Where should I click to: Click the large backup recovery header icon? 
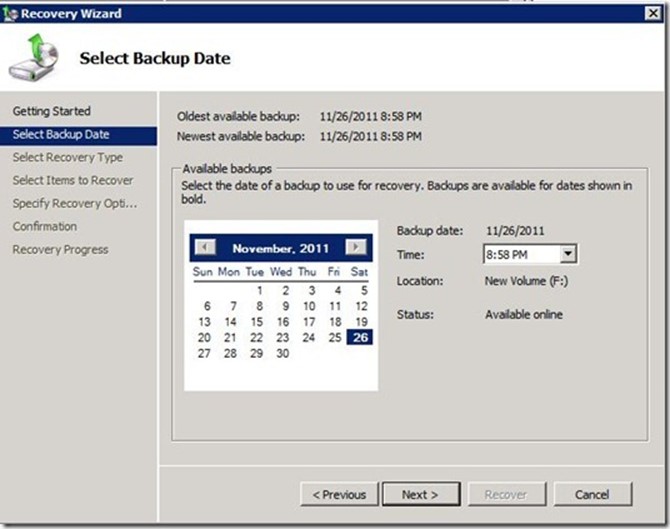coord(33,58)
